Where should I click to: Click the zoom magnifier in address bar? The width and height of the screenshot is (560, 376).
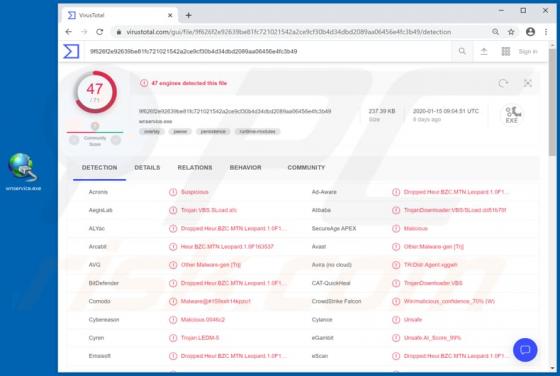click(x=495, y=32)
